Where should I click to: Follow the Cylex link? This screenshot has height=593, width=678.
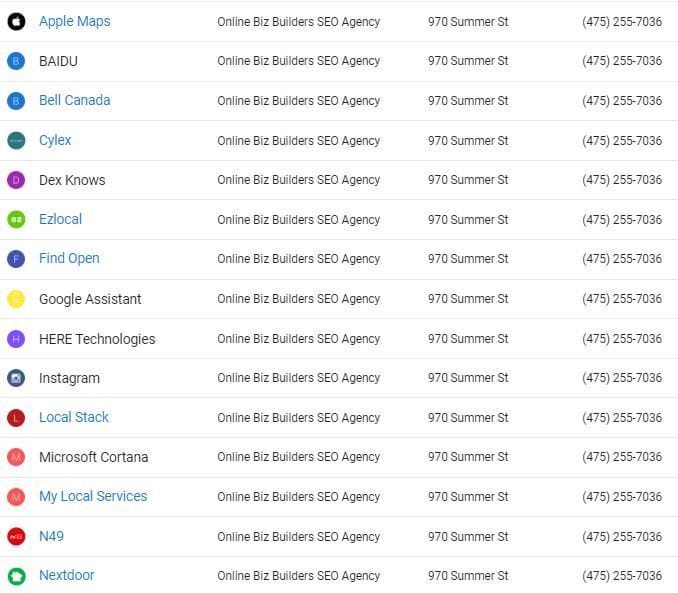55,140
